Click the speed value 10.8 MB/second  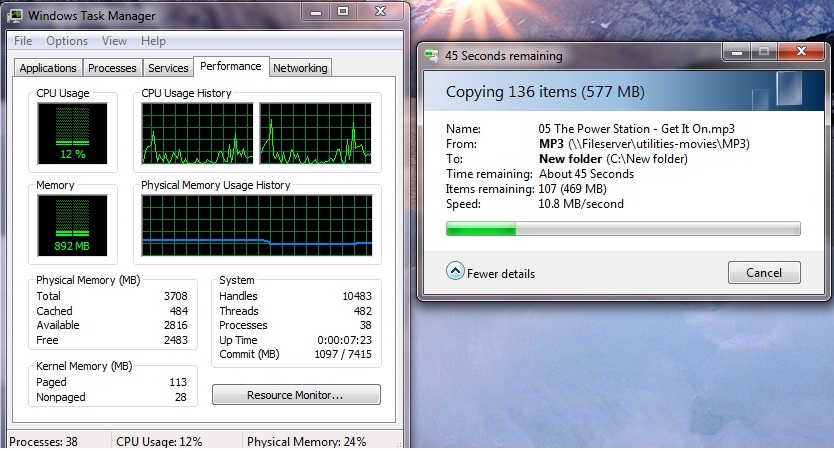pos(581,204)
